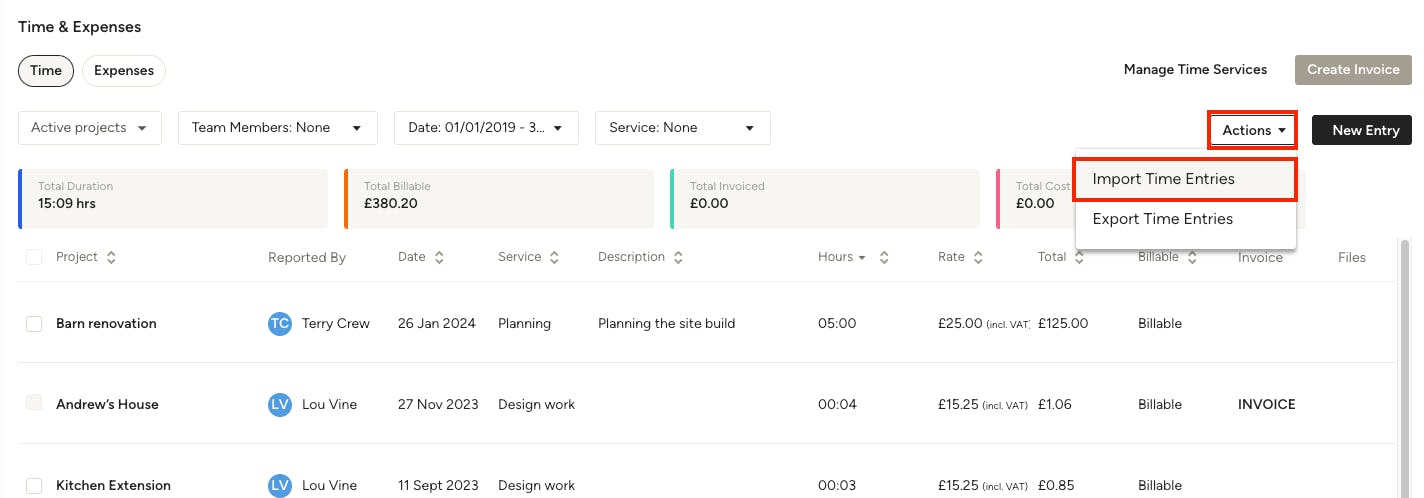Screen dimensions: 1424x498
Task: Click the £125.00 total value
Action: click(x=1063, y=323)
